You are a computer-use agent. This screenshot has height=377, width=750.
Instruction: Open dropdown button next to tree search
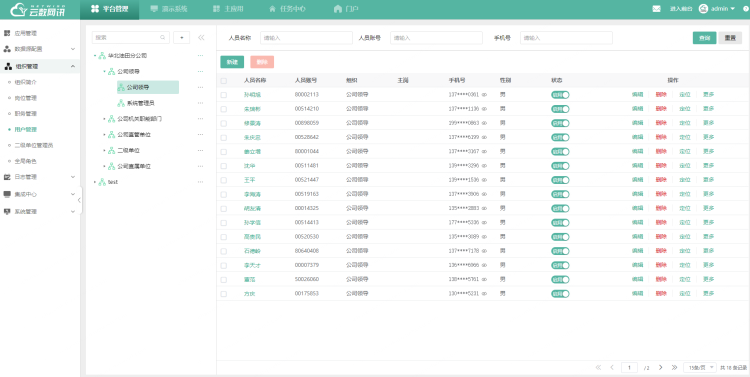click(181, 37)
